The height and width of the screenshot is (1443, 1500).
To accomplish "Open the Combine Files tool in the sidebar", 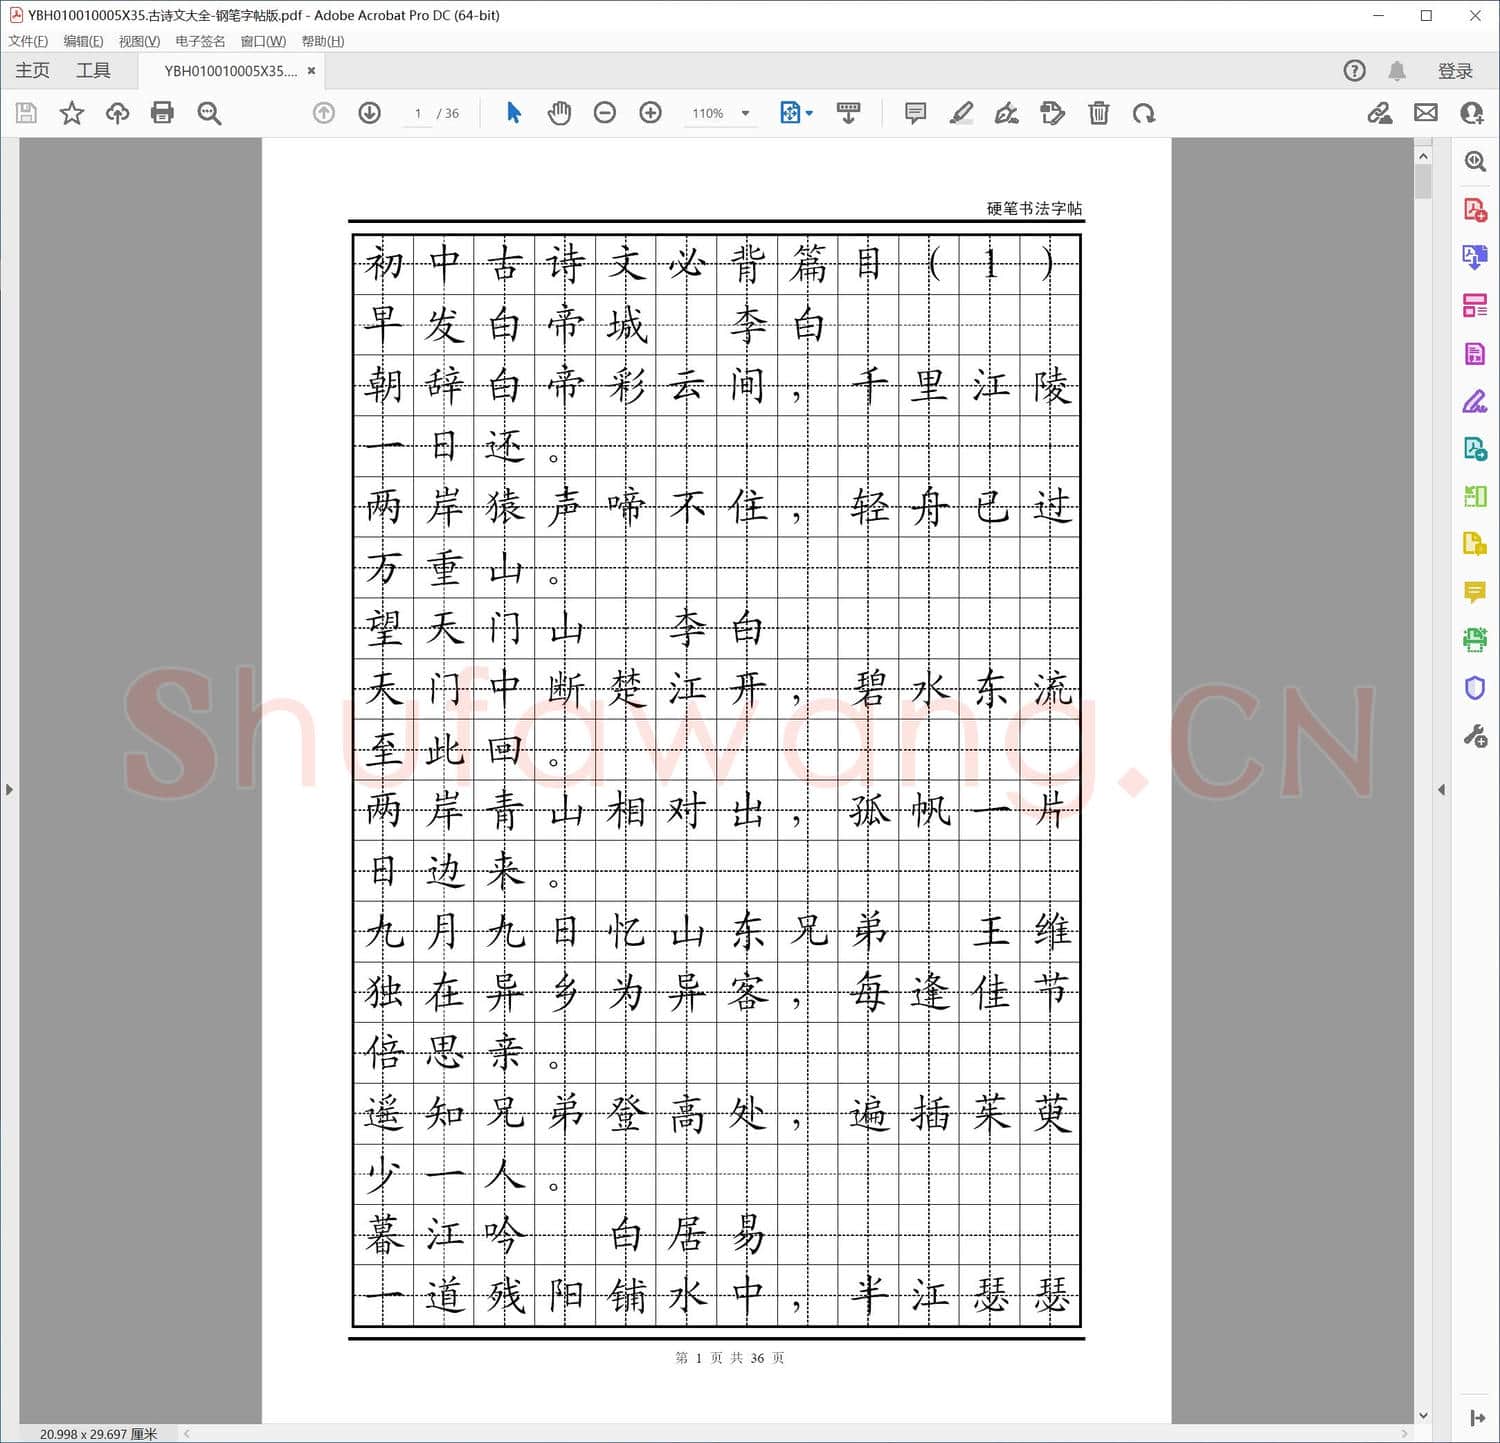I will 1475,544.
